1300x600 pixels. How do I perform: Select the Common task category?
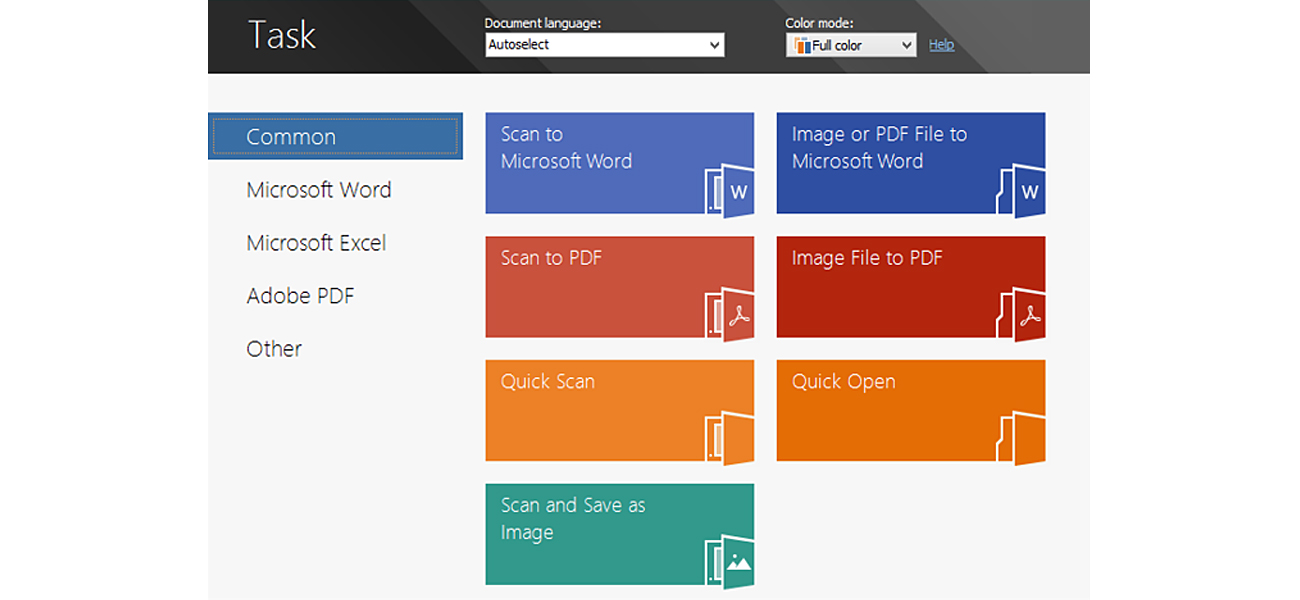pos(335,136)
